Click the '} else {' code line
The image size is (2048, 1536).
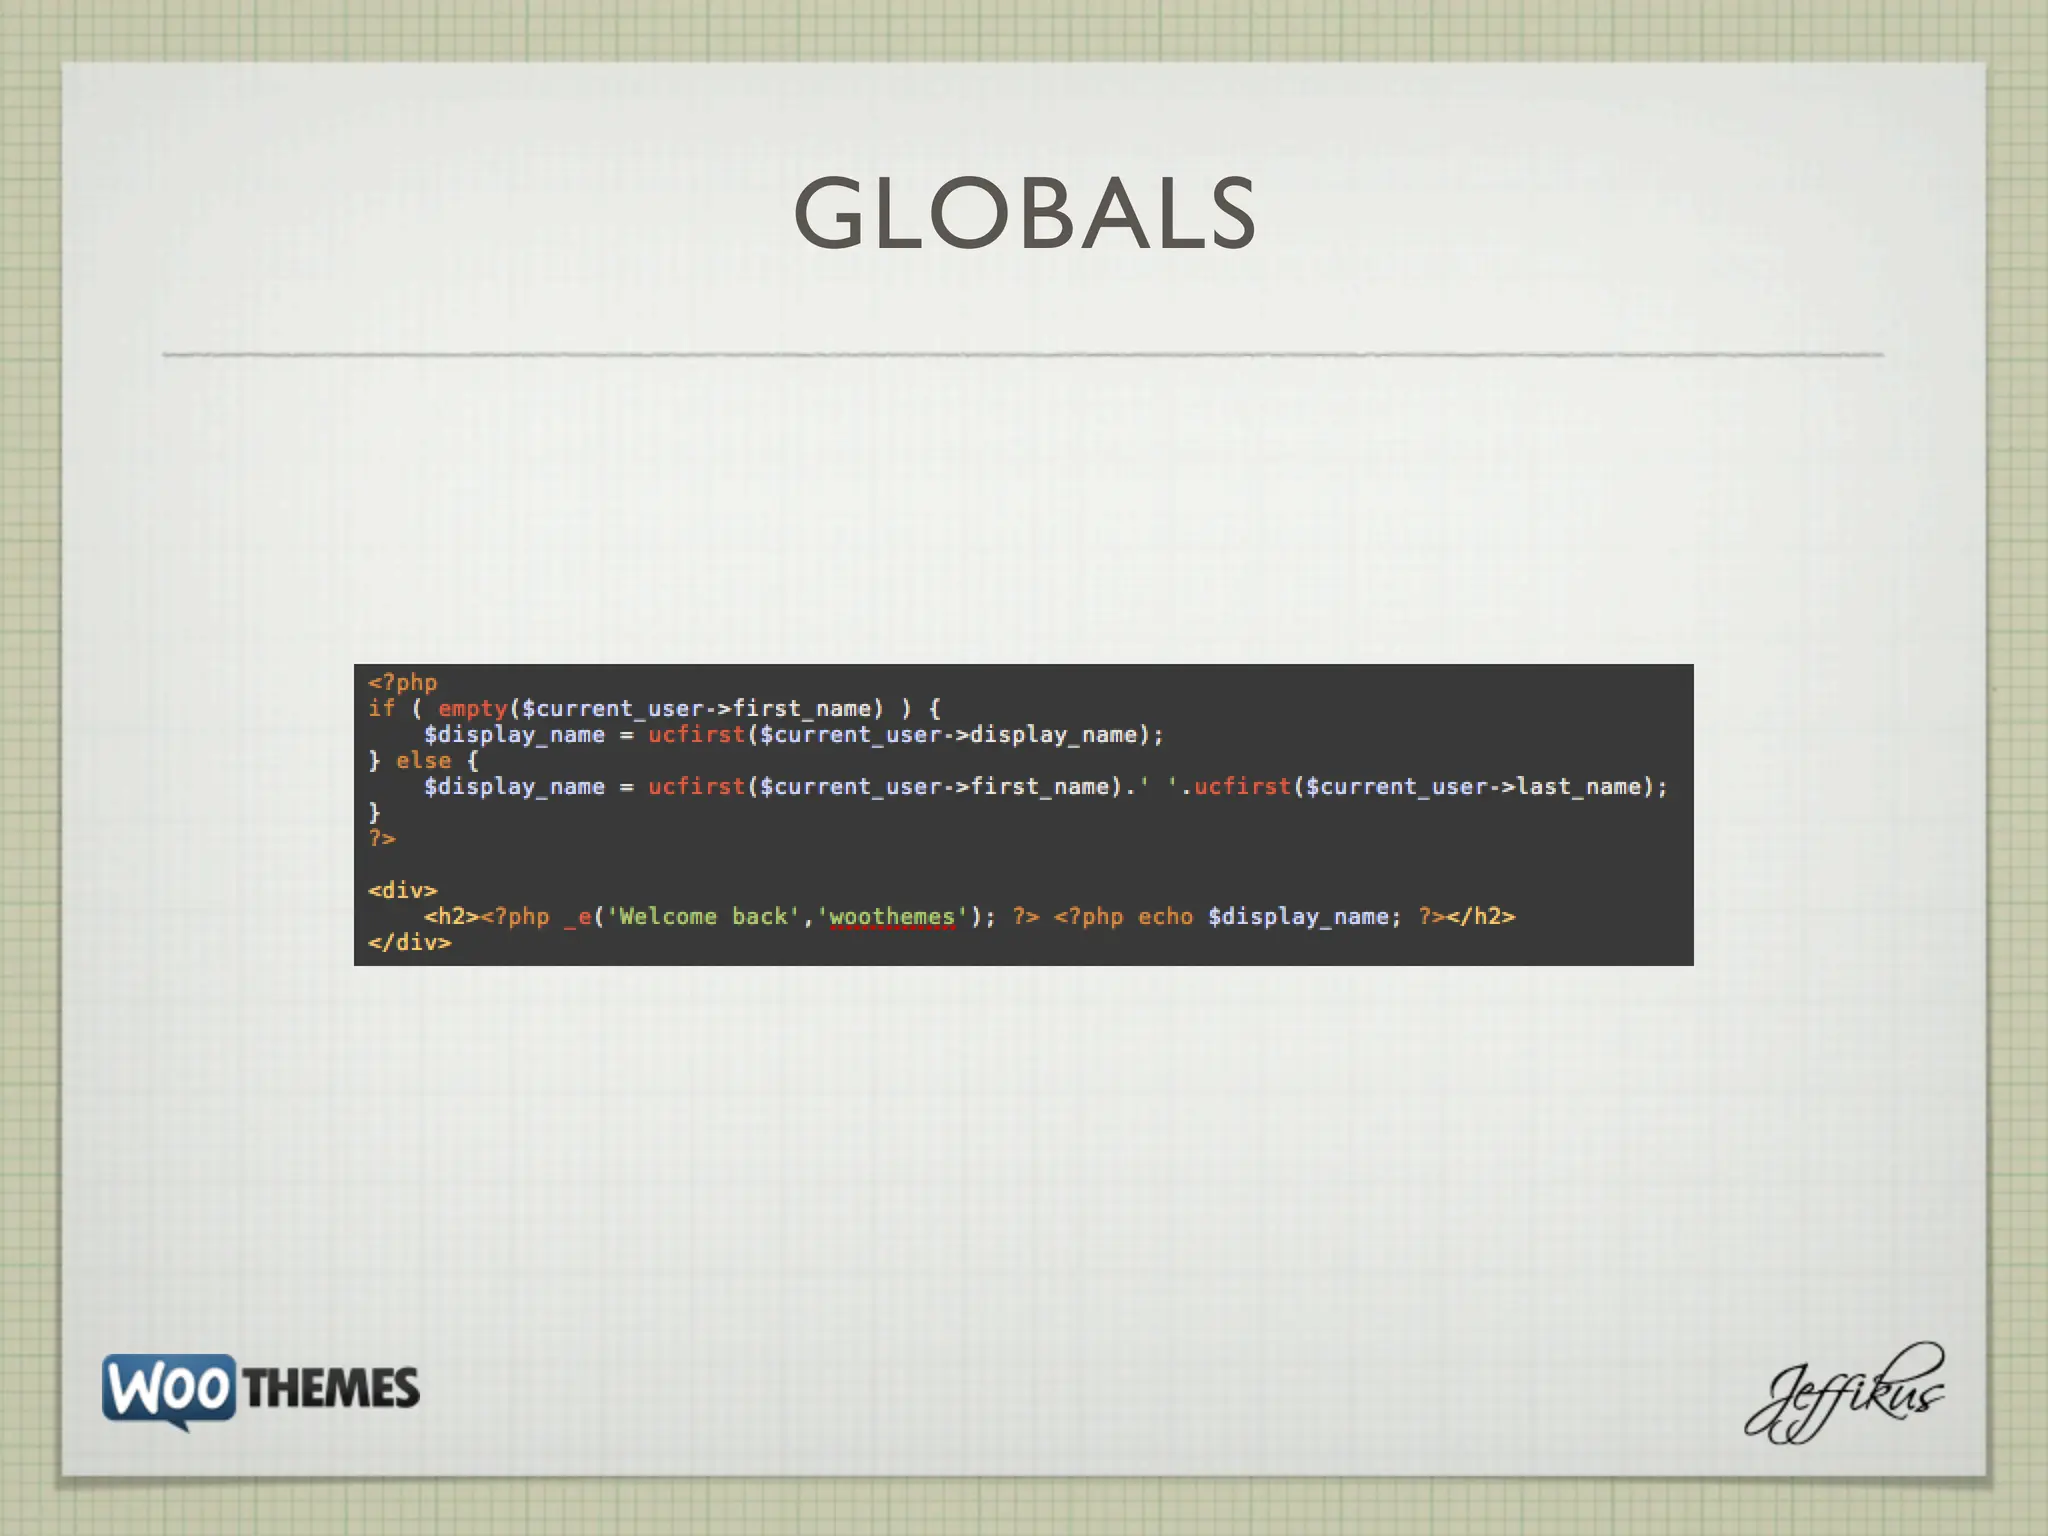click(x=424, y=761)
